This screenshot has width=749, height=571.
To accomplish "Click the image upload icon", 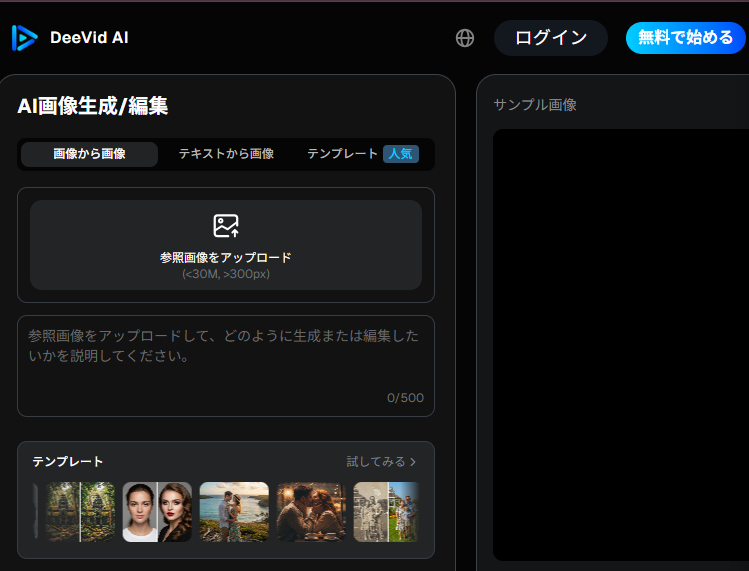I will [x=226, y=226].
